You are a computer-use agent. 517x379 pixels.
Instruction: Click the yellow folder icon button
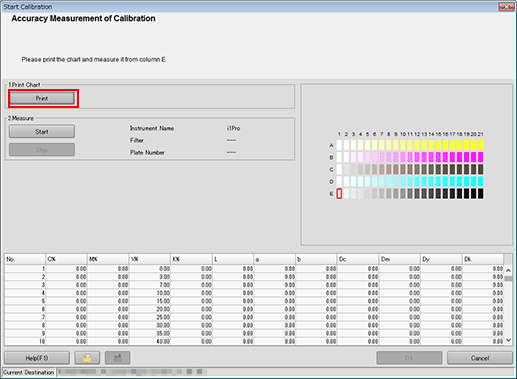tap(87, 358)
